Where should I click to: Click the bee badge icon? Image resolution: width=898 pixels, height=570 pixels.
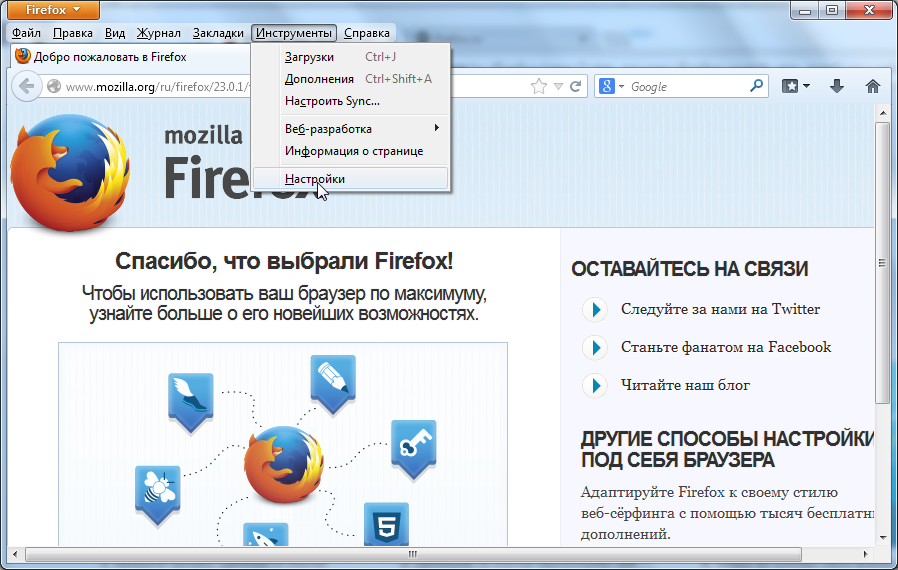(157, 495)
